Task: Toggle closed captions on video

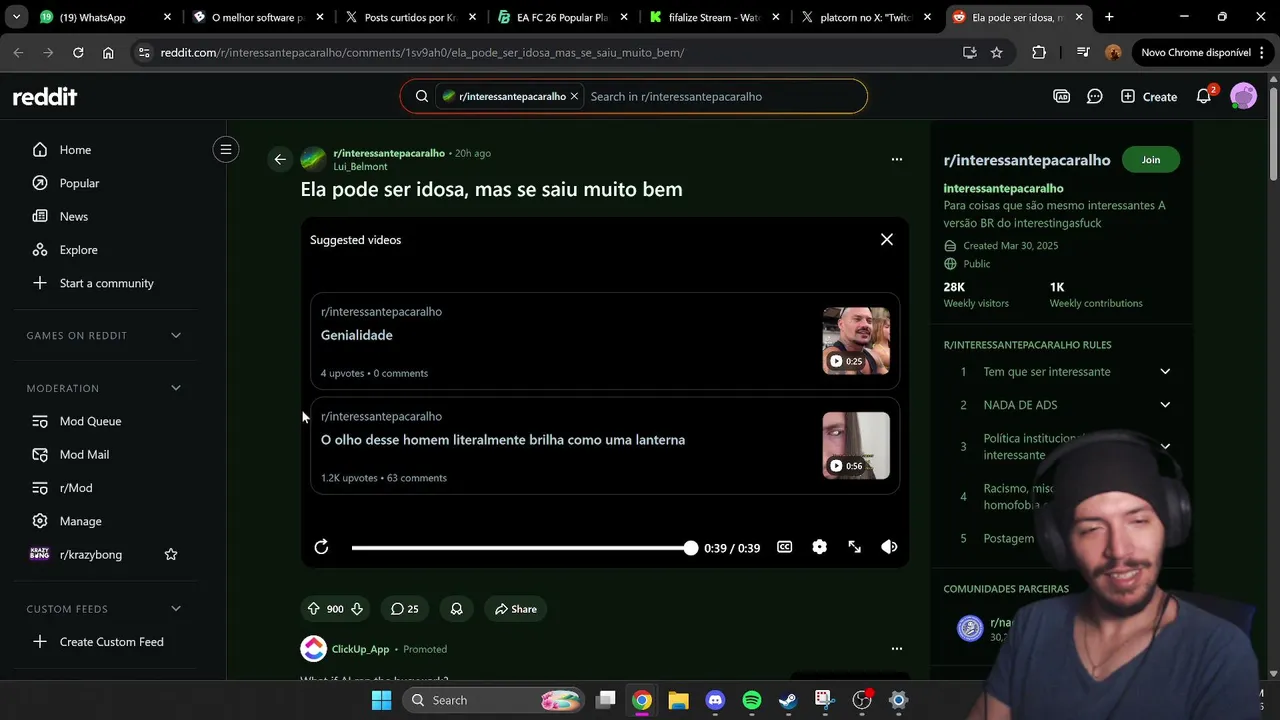Action: click(x=785, y=547)
